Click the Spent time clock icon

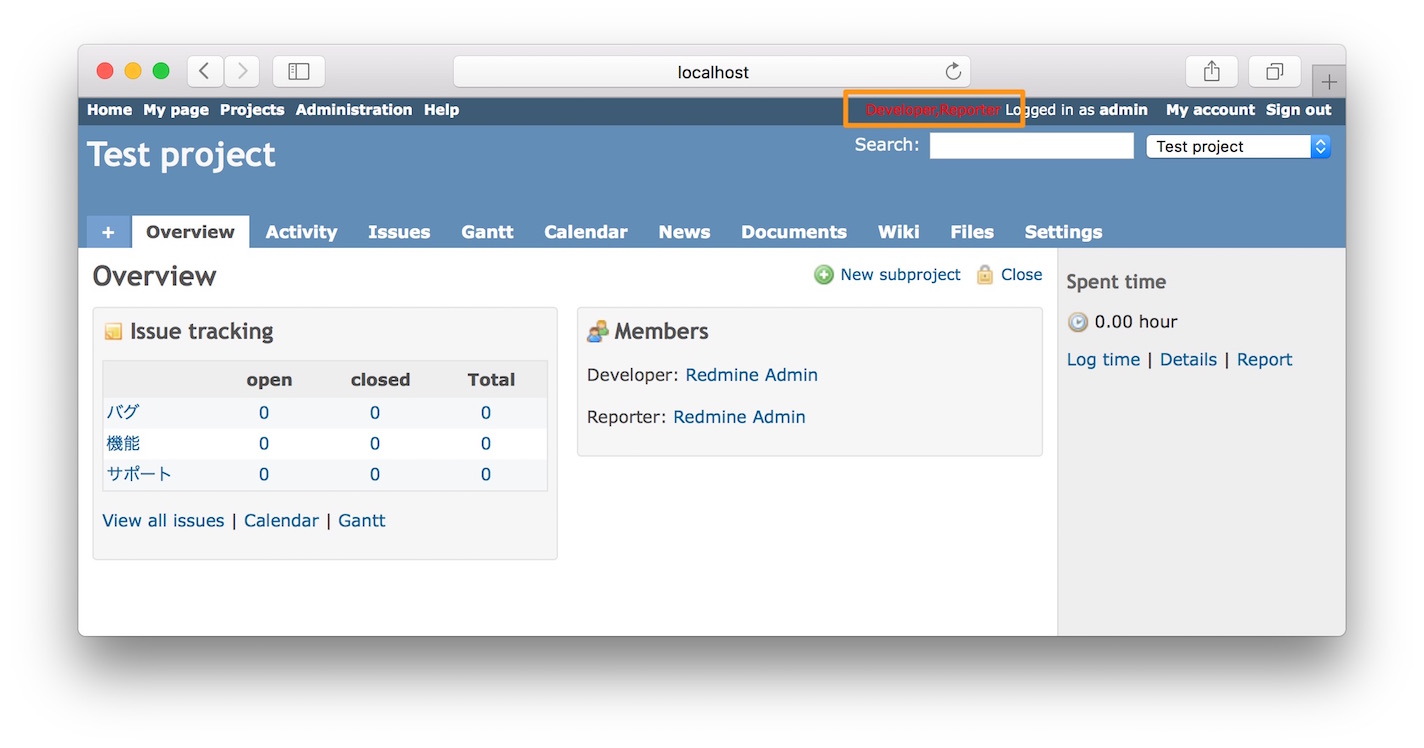point(1077,322)
